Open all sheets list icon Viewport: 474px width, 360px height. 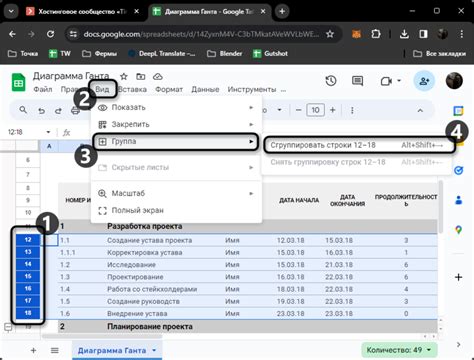[55, 350]
